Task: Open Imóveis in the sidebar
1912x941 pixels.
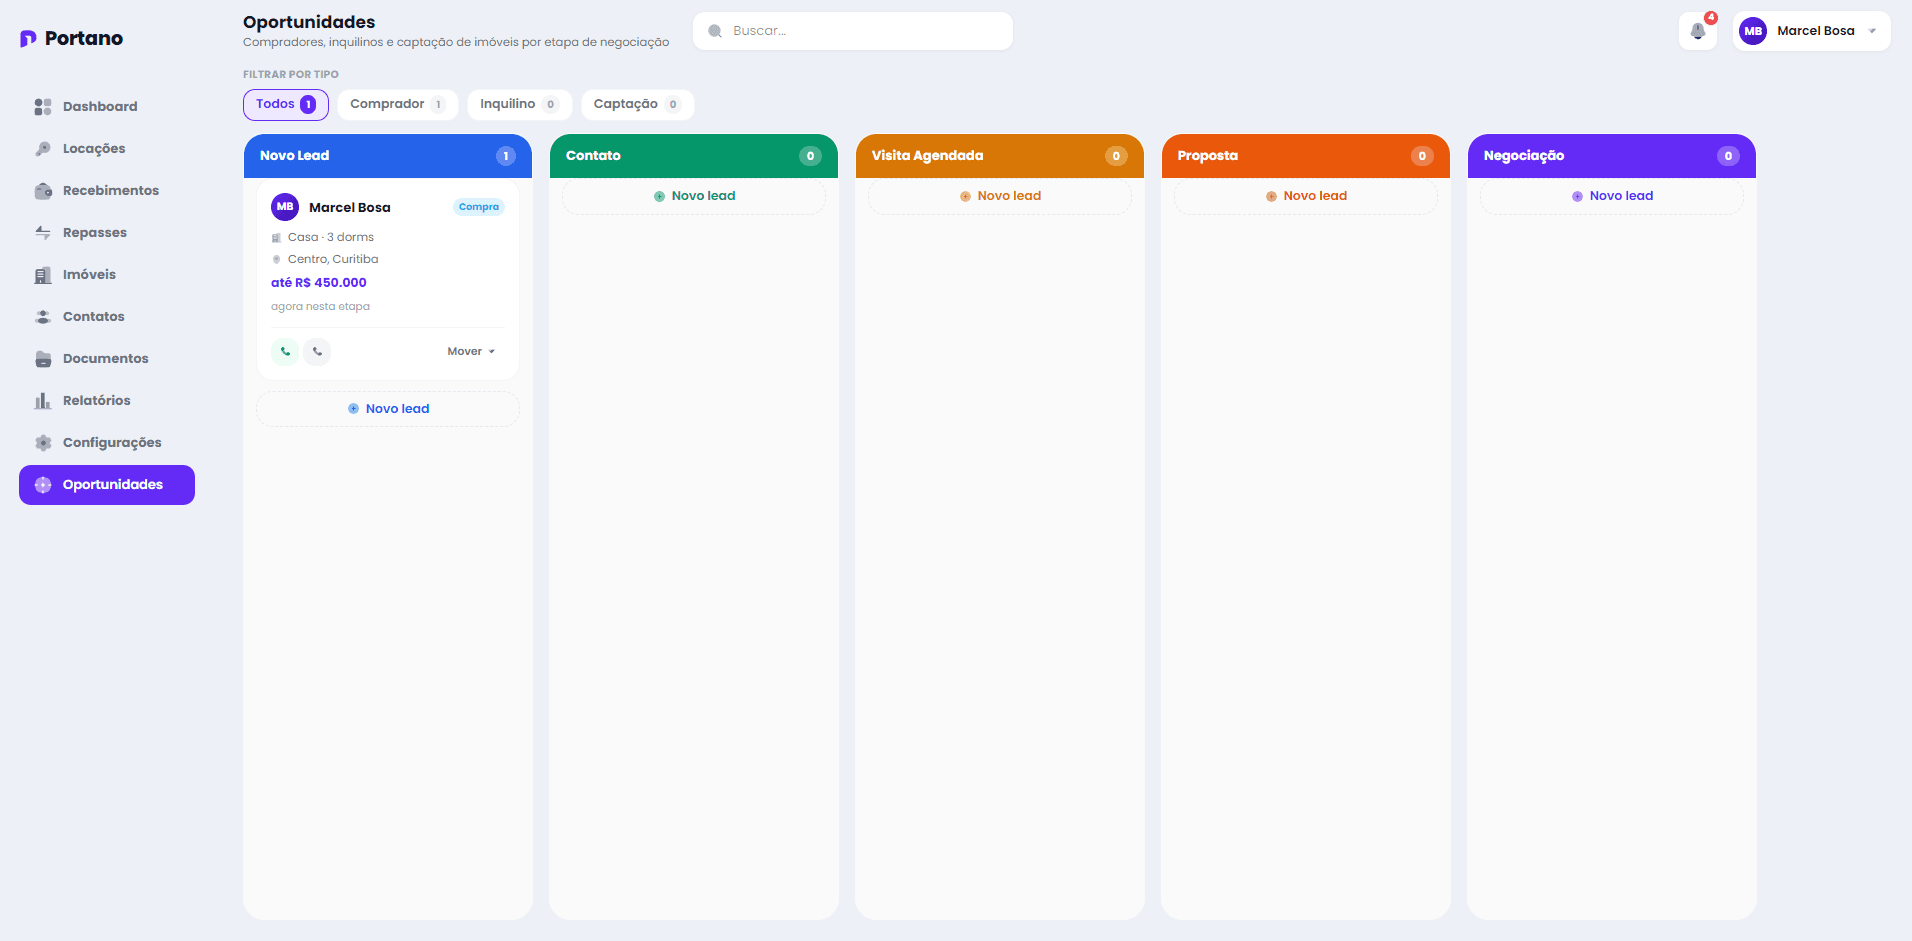Action: point(107,275)
